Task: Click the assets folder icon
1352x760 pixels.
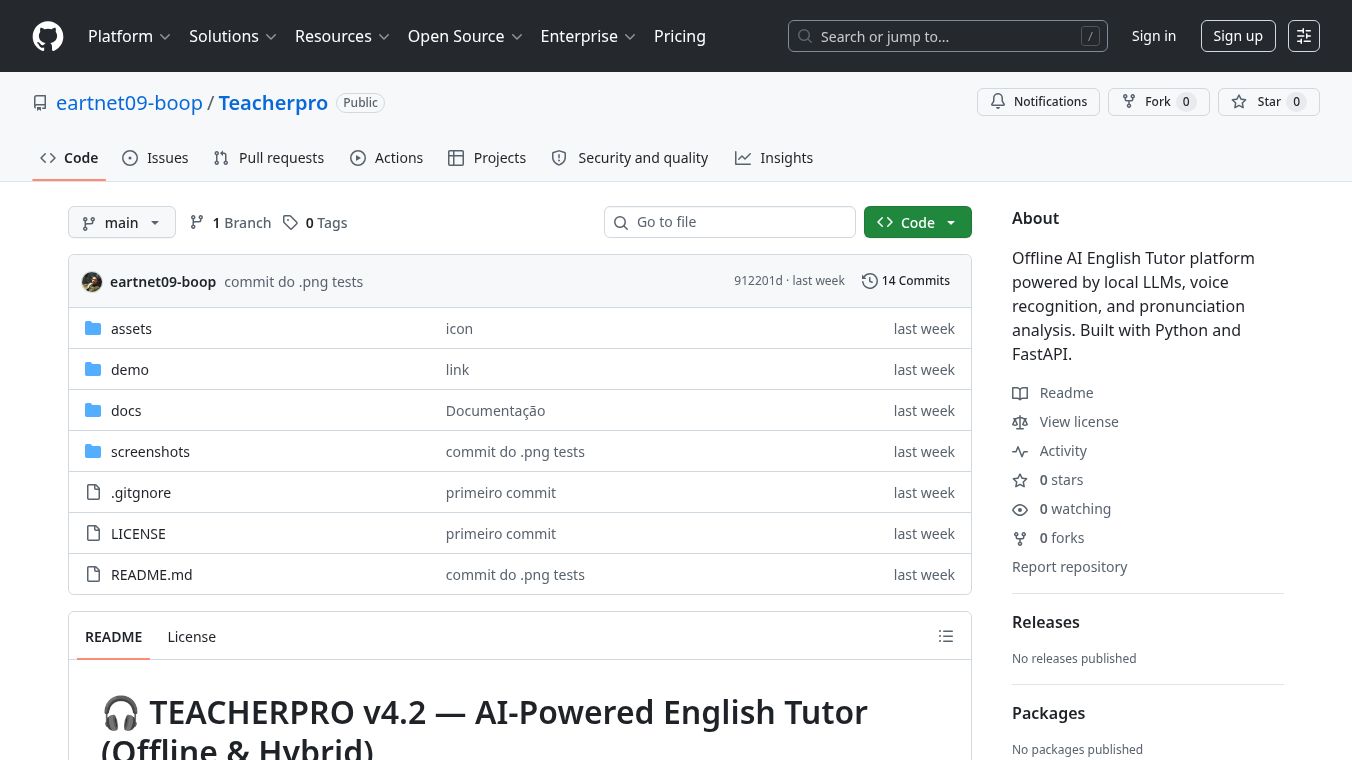Action: pyautogui.click(x=93, y=329)
